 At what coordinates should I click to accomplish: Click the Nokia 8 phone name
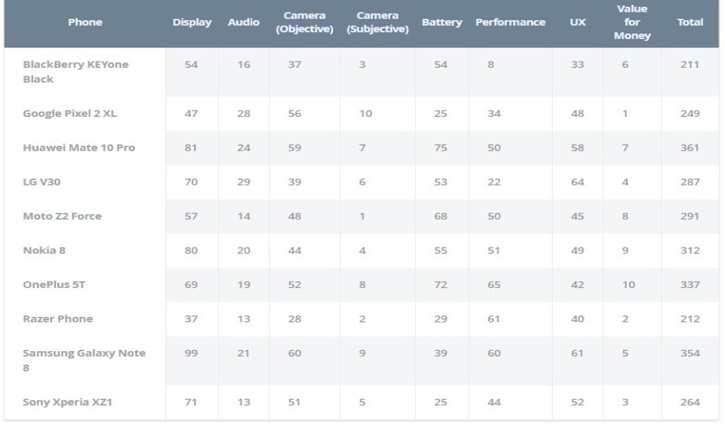click(44, 250)
